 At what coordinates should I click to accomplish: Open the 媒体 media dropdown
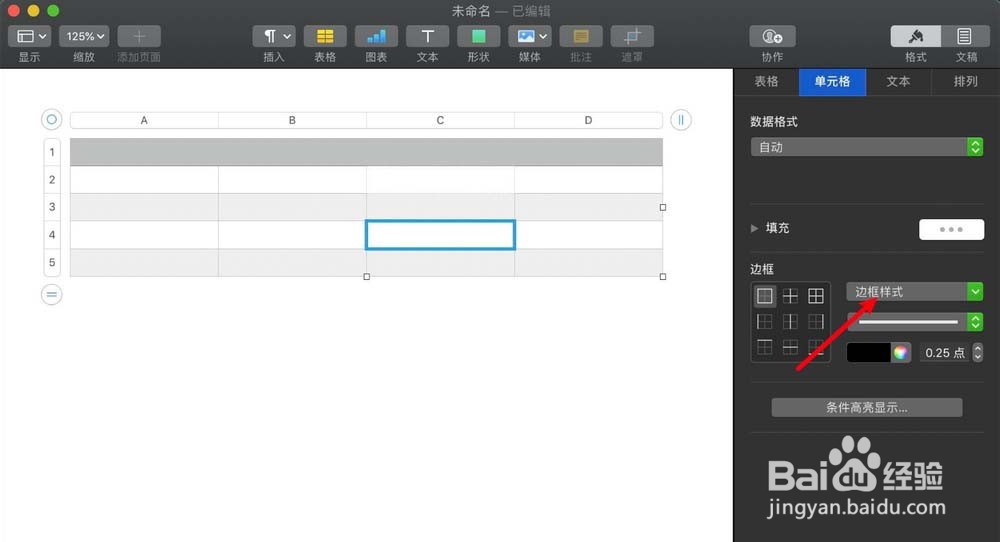(x=530, y=36)
